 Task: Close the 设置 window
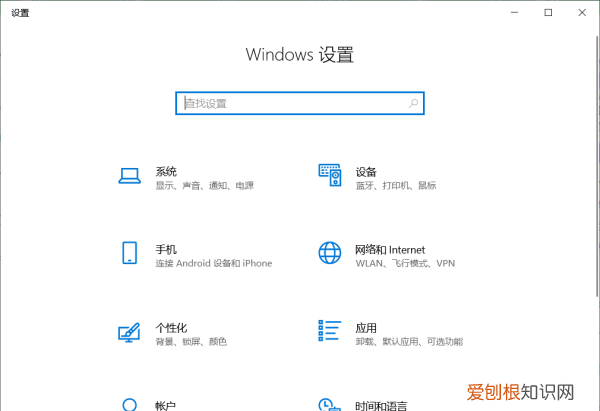[582, 13]
